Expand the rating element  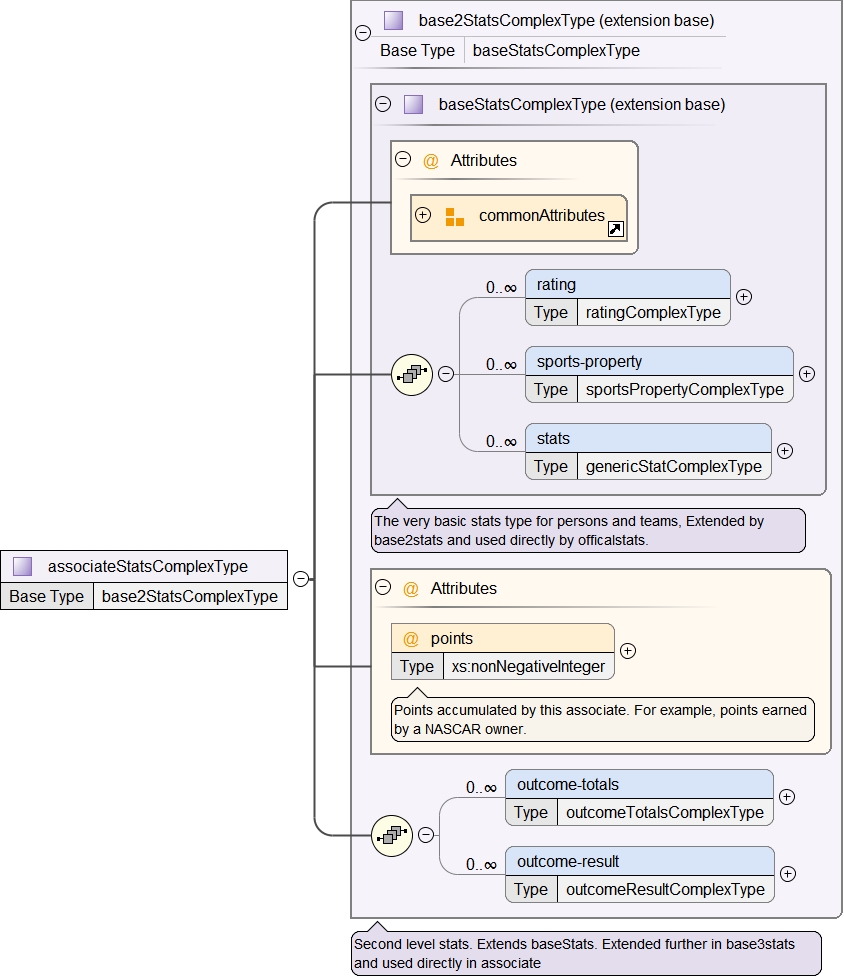743,297
